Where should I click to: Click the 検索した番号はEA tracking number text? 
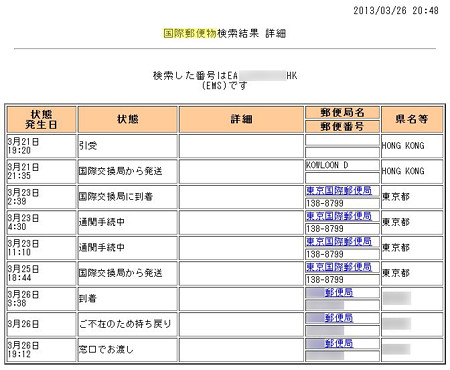click(225, 76)
